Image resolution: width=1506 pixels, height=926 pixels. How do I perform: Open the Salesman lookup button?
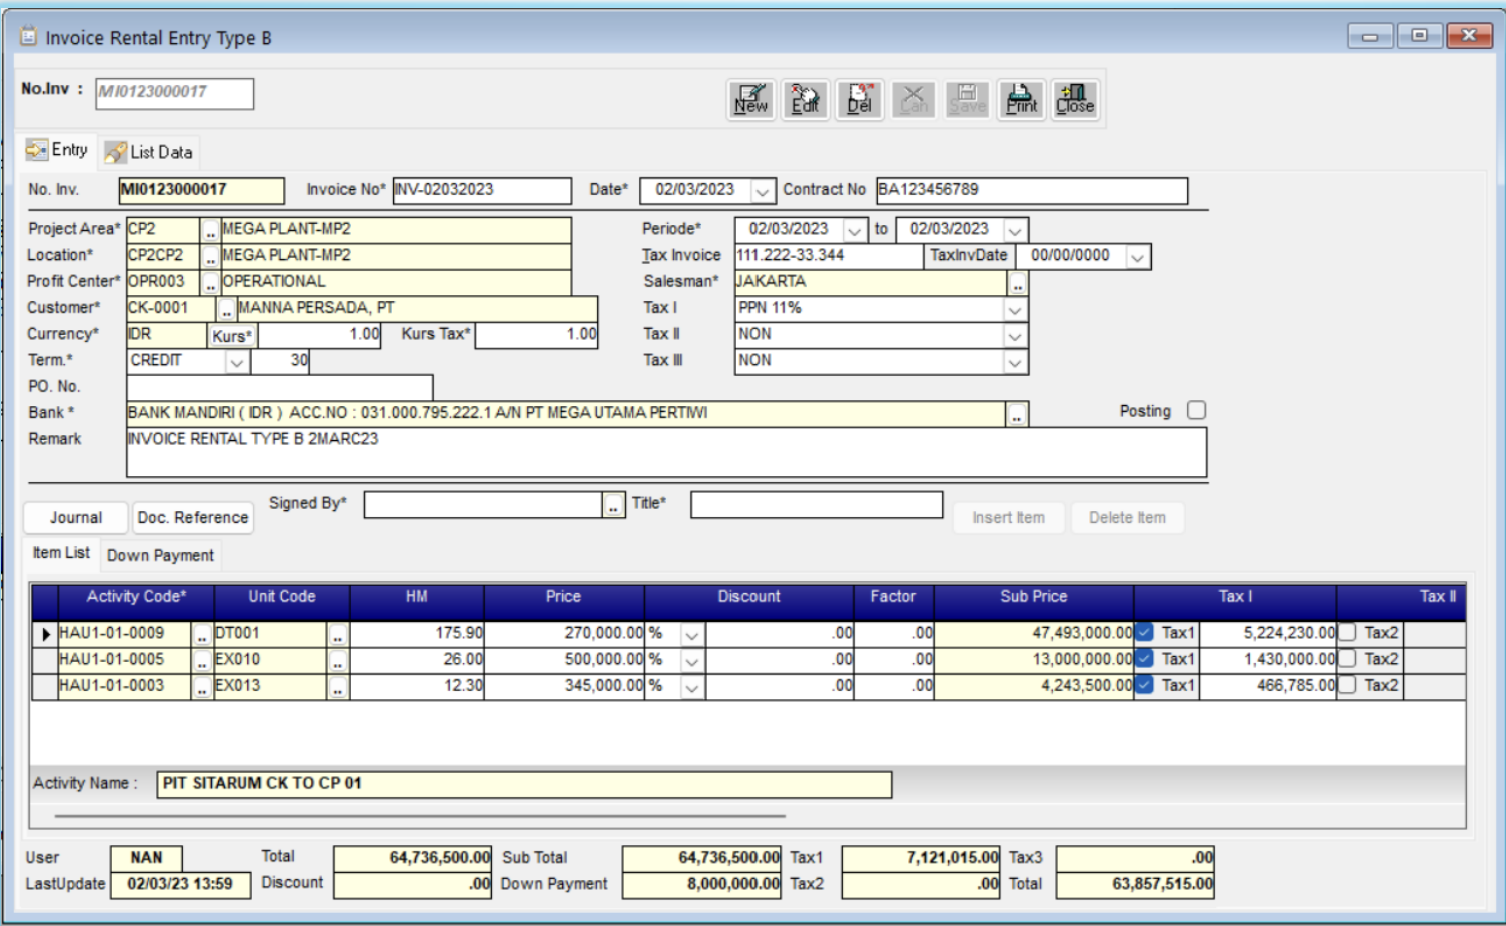pos(1017,283)
